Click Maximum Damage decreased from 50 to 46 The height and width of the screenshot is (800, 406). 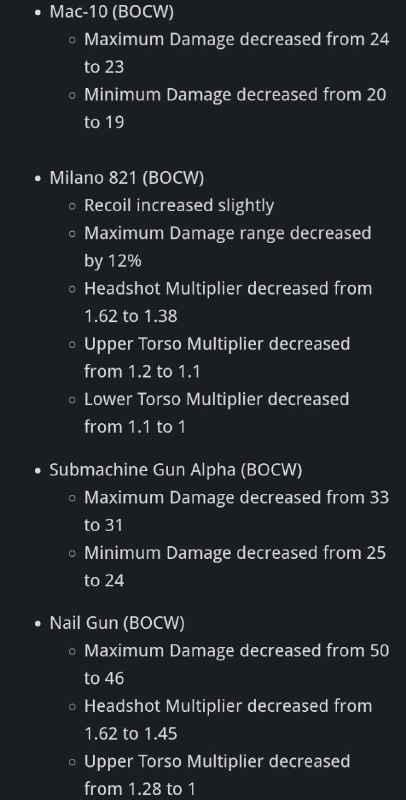237,664
